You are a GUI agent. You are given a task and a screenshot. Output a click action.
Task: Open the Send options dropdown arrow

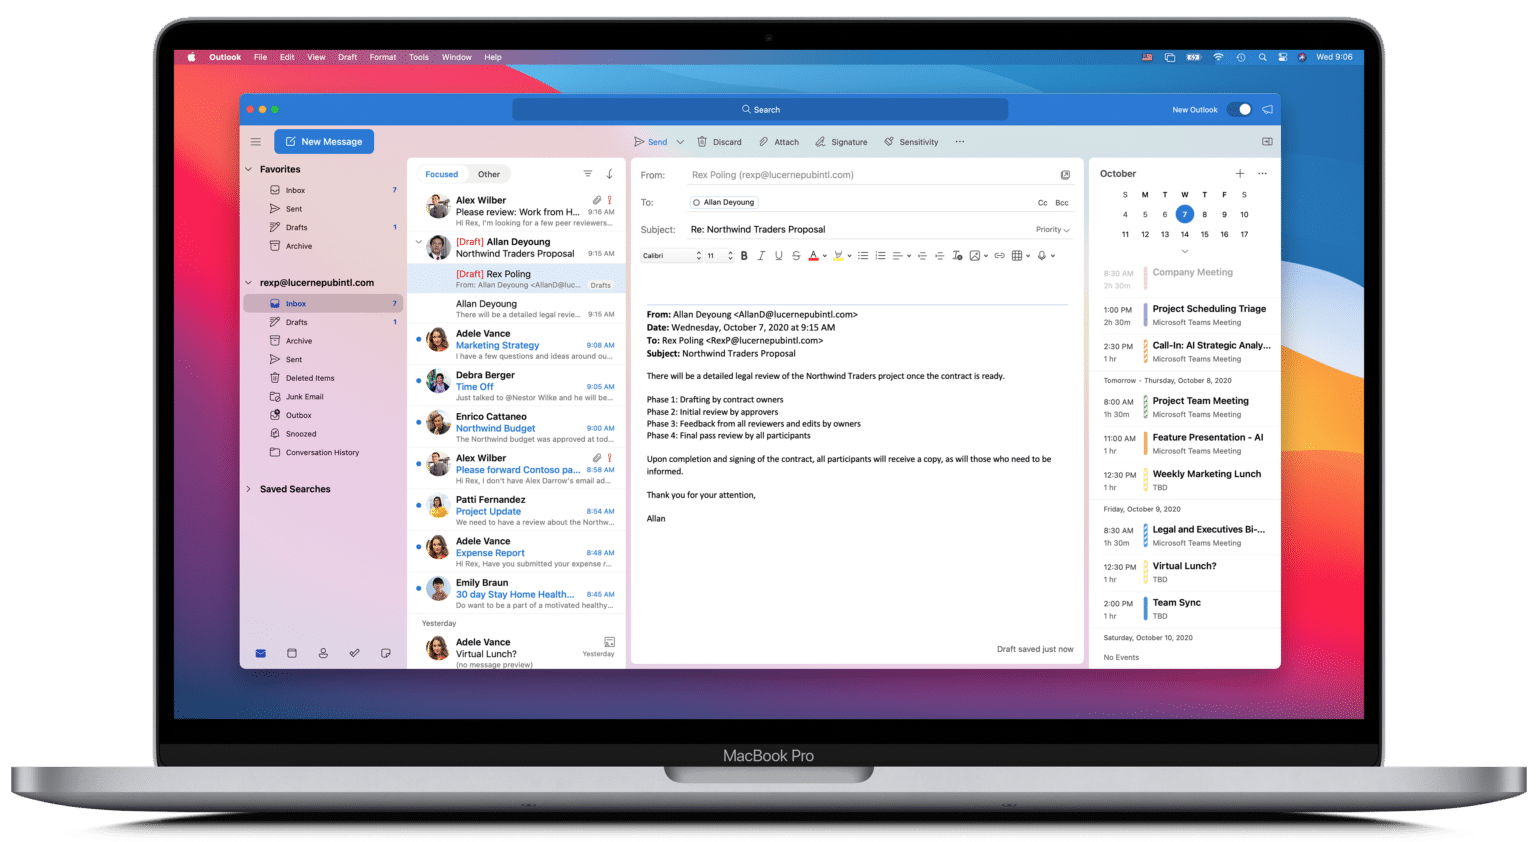pos(680,142)
